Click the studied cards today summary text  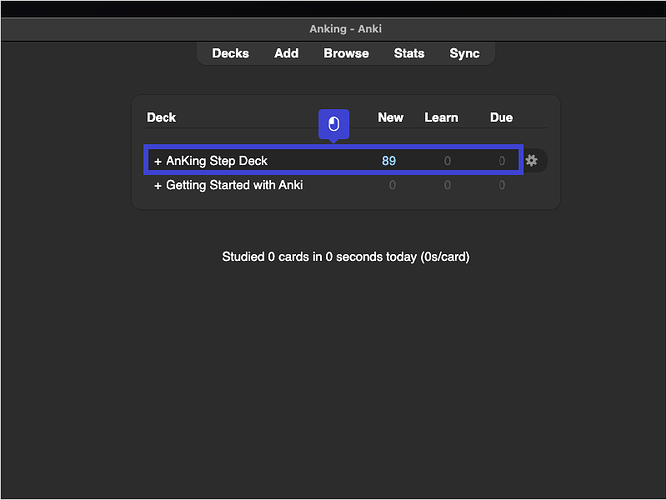coord(345,257)
